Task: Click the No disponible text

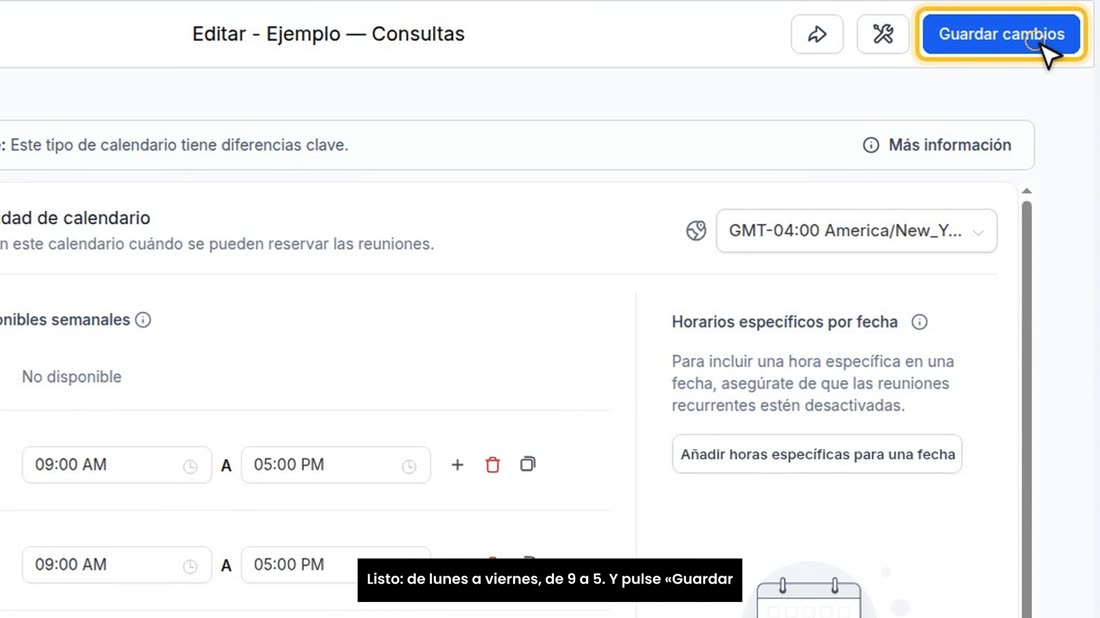Action: tap(72, 377)
